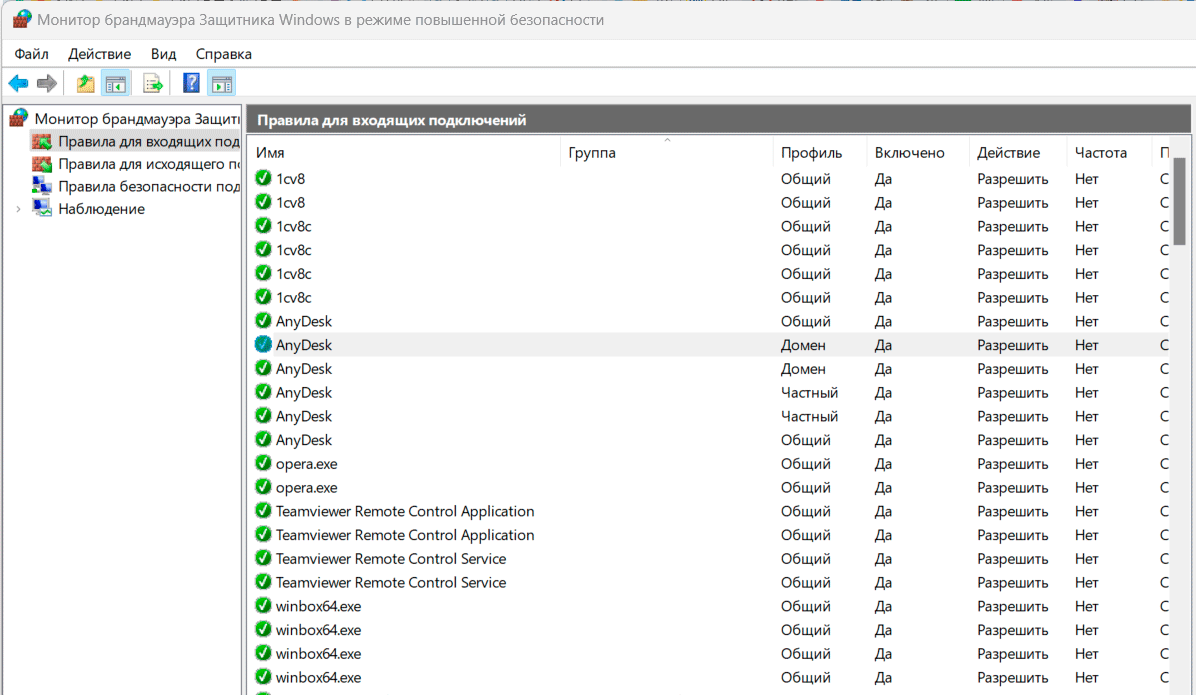1196x695 pixels.
Task: Expand the Наблюдение tree node
Action: pos(18,209)
